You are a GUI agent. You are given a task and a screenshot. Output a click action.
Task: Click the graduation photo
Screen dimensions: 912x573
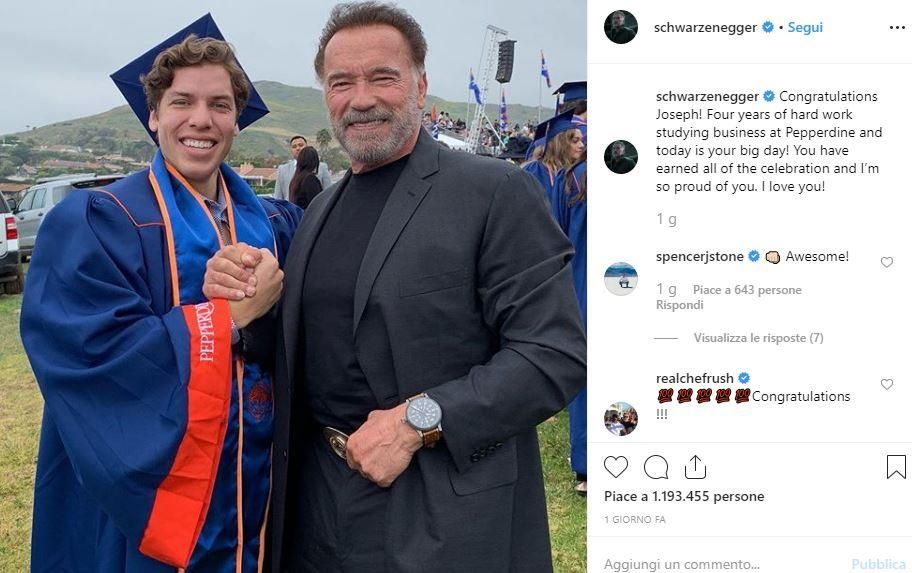(293, 286)
